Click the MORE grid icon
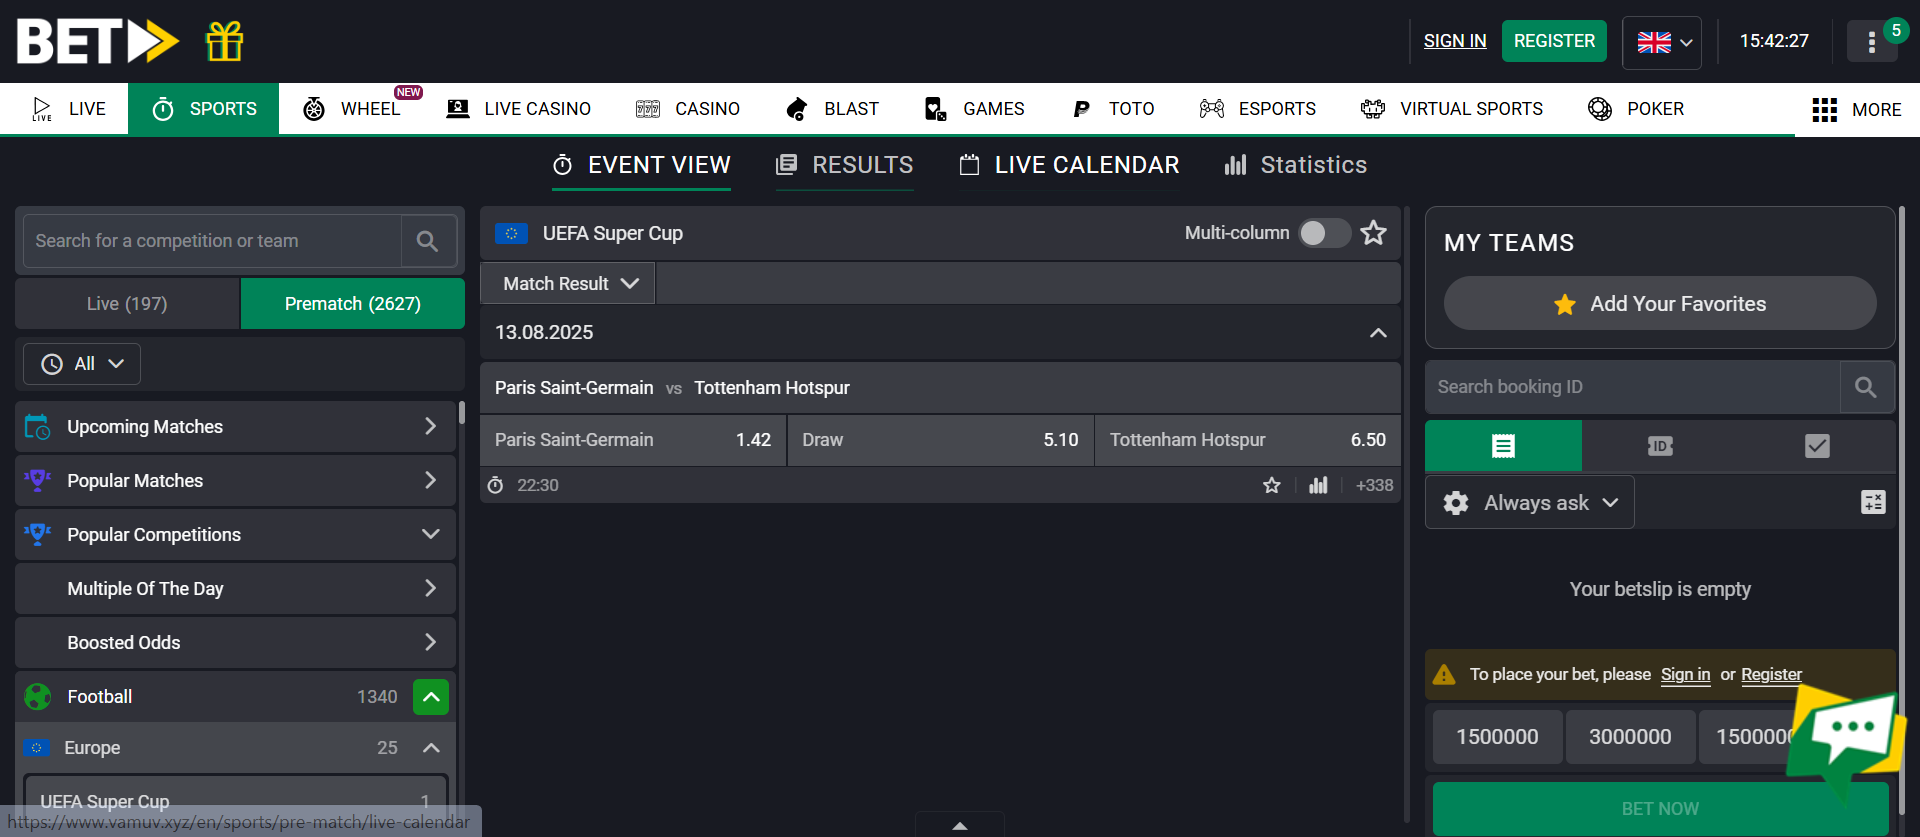This screenshot has height=837, width=1920. [x=1824, y=110]
